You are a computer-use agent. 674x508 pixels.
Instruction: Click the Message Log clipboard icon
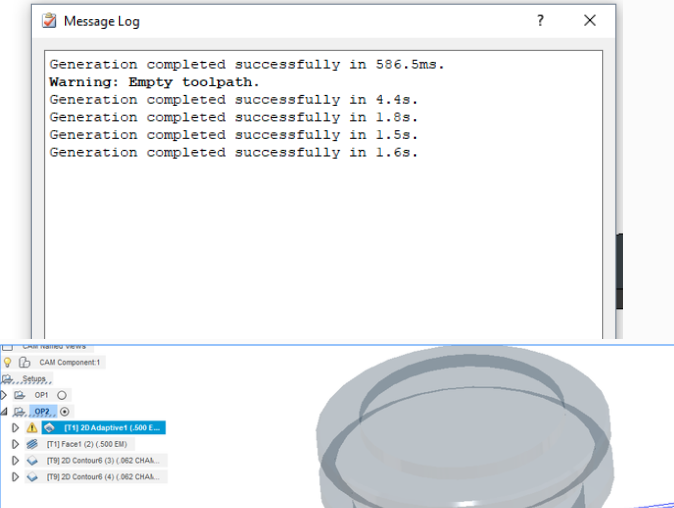(x=49, y=21)
